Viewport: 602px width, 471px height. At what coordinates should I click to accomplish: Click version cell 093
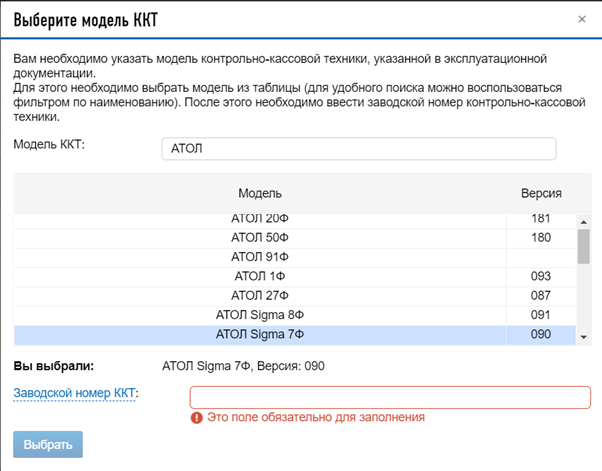pyautogui.click(x=541, y=276)
